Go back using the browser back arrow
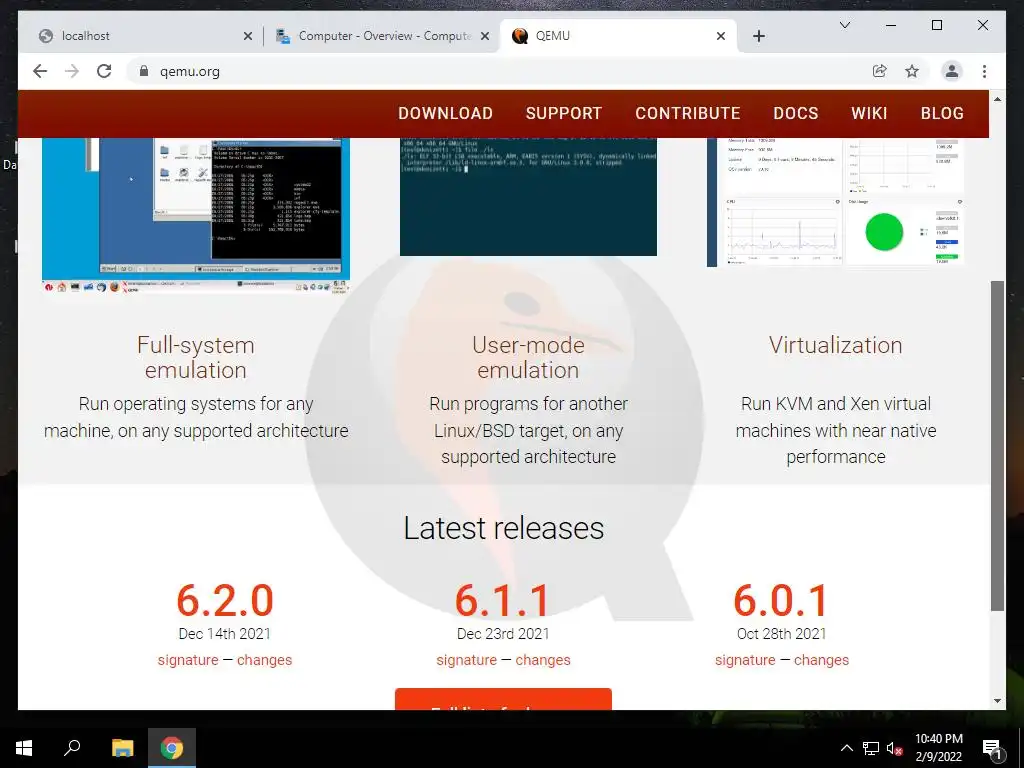1024x768 pixels. click(40, 71)
